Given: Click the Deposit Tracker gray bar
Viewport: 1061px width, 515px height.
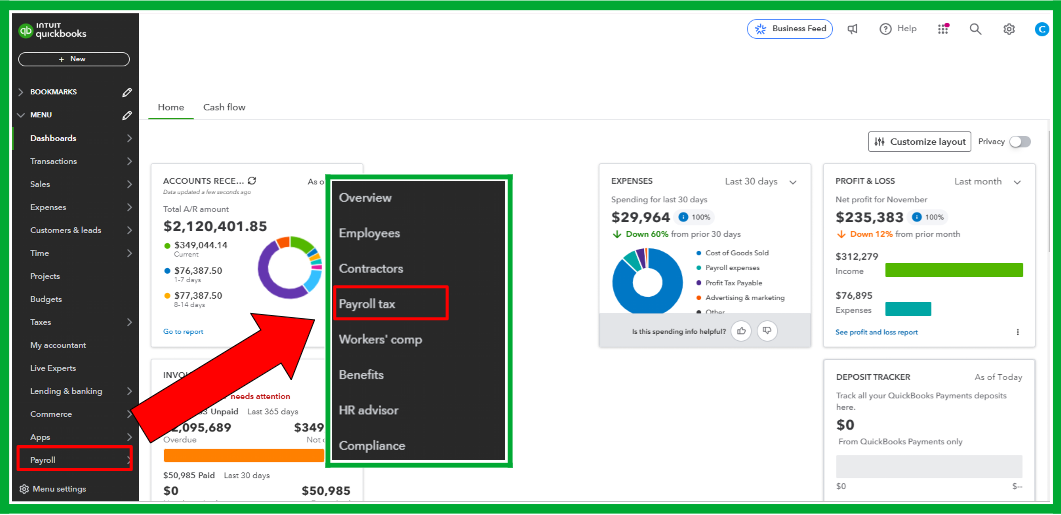Looking at the screenshot, I should click(929, 467).
